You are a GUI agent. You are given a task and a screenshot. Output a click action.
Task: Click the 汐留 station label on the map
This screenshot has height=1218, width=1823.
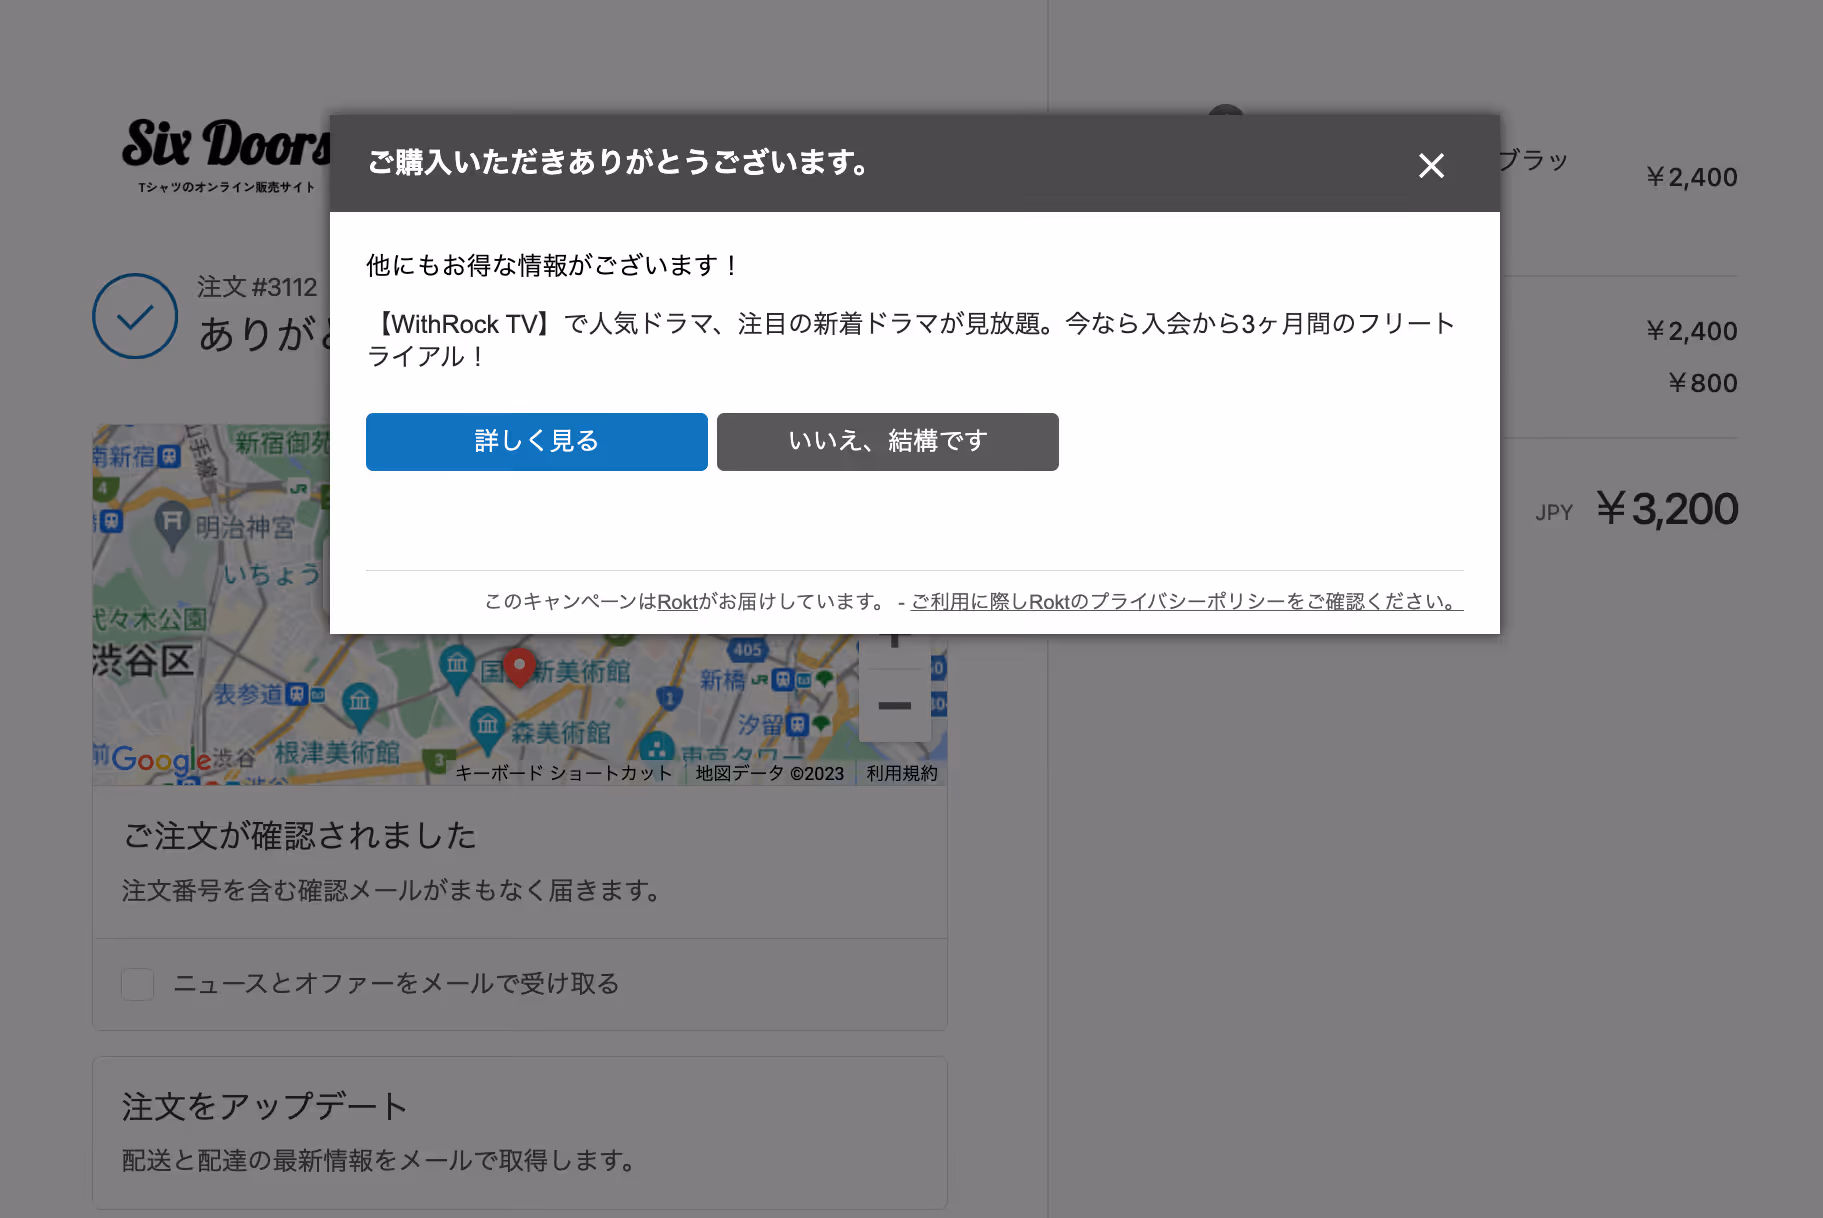(761, 724)
